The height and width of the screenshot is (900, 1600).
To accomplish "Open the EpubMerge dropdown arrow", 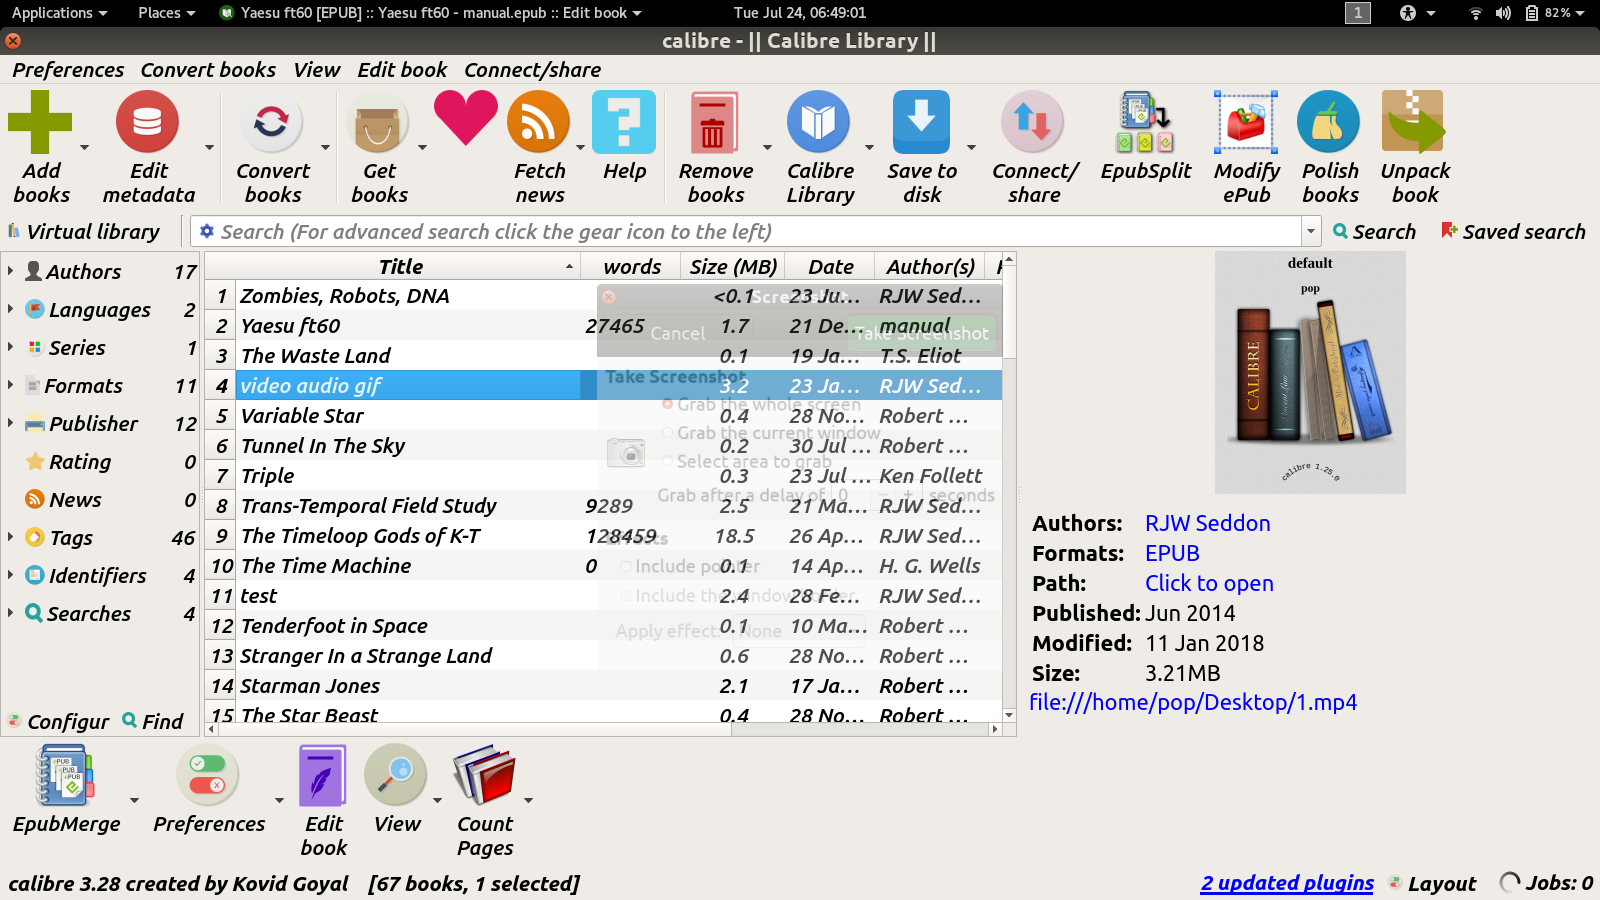I will click(x=134, y=800).
